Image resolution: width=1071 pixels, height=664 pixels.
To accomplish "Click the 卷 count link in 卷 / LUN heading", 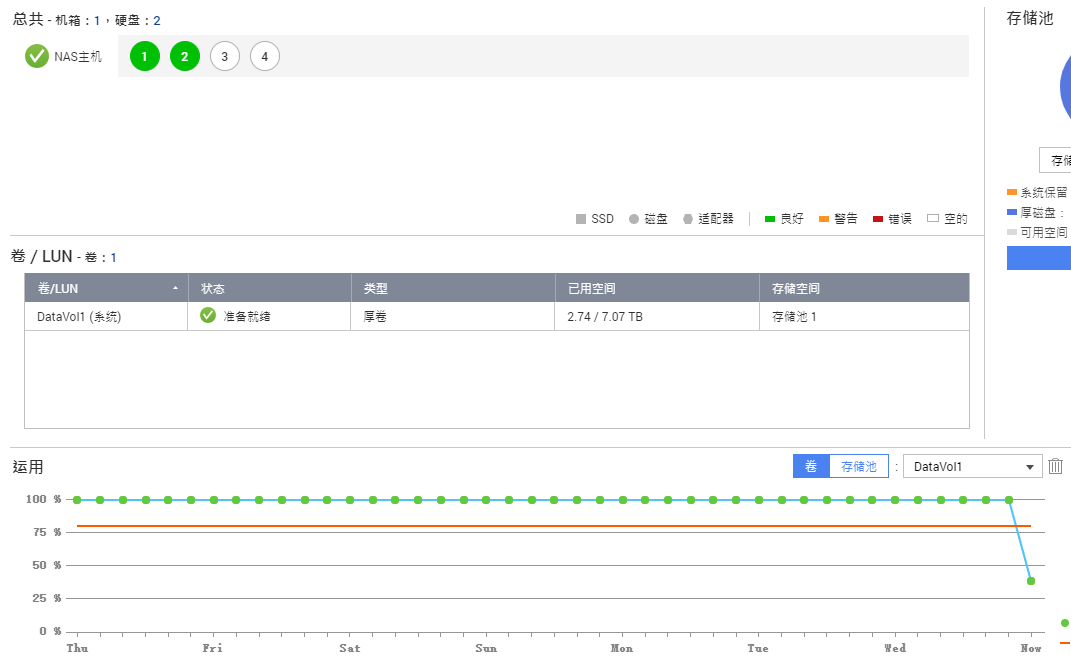I will coord(113,258).
